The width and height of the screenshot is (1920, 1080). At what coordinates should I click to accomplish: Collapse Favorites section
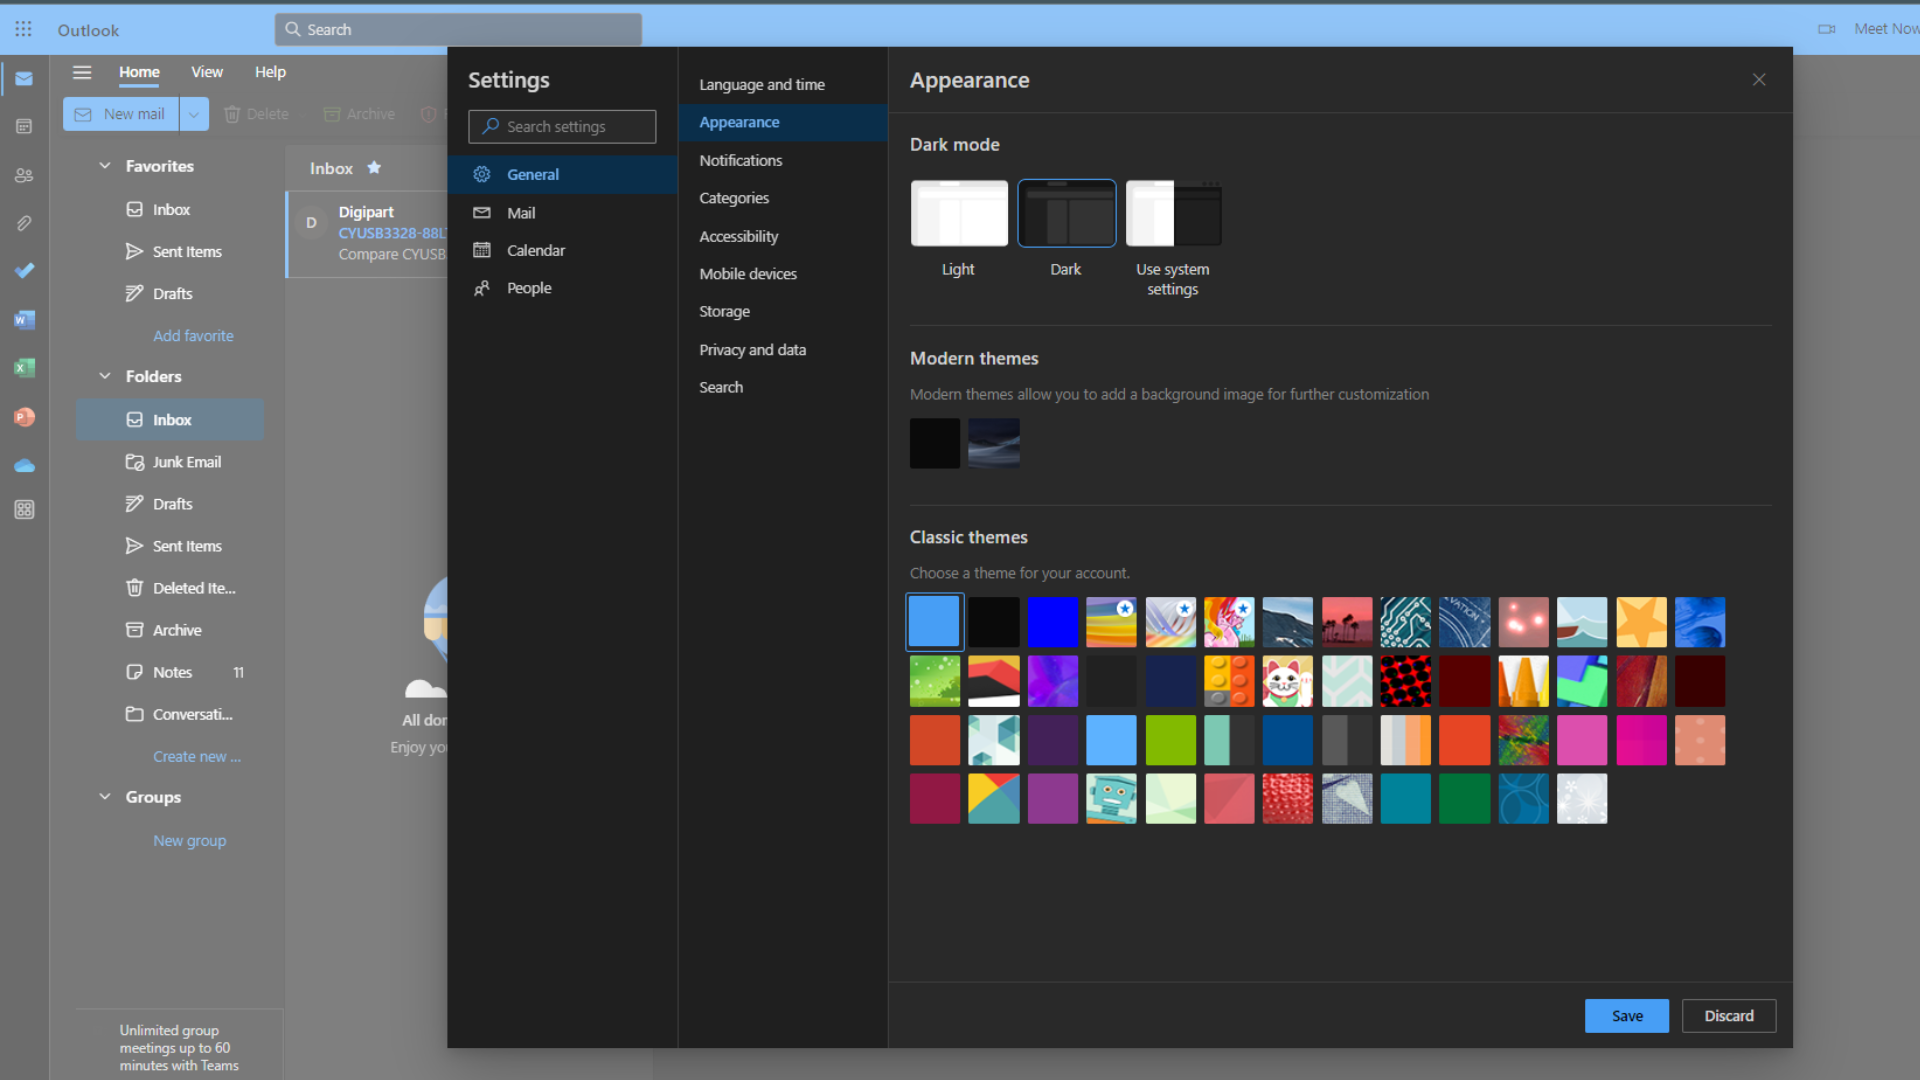(x=105, y=166)
